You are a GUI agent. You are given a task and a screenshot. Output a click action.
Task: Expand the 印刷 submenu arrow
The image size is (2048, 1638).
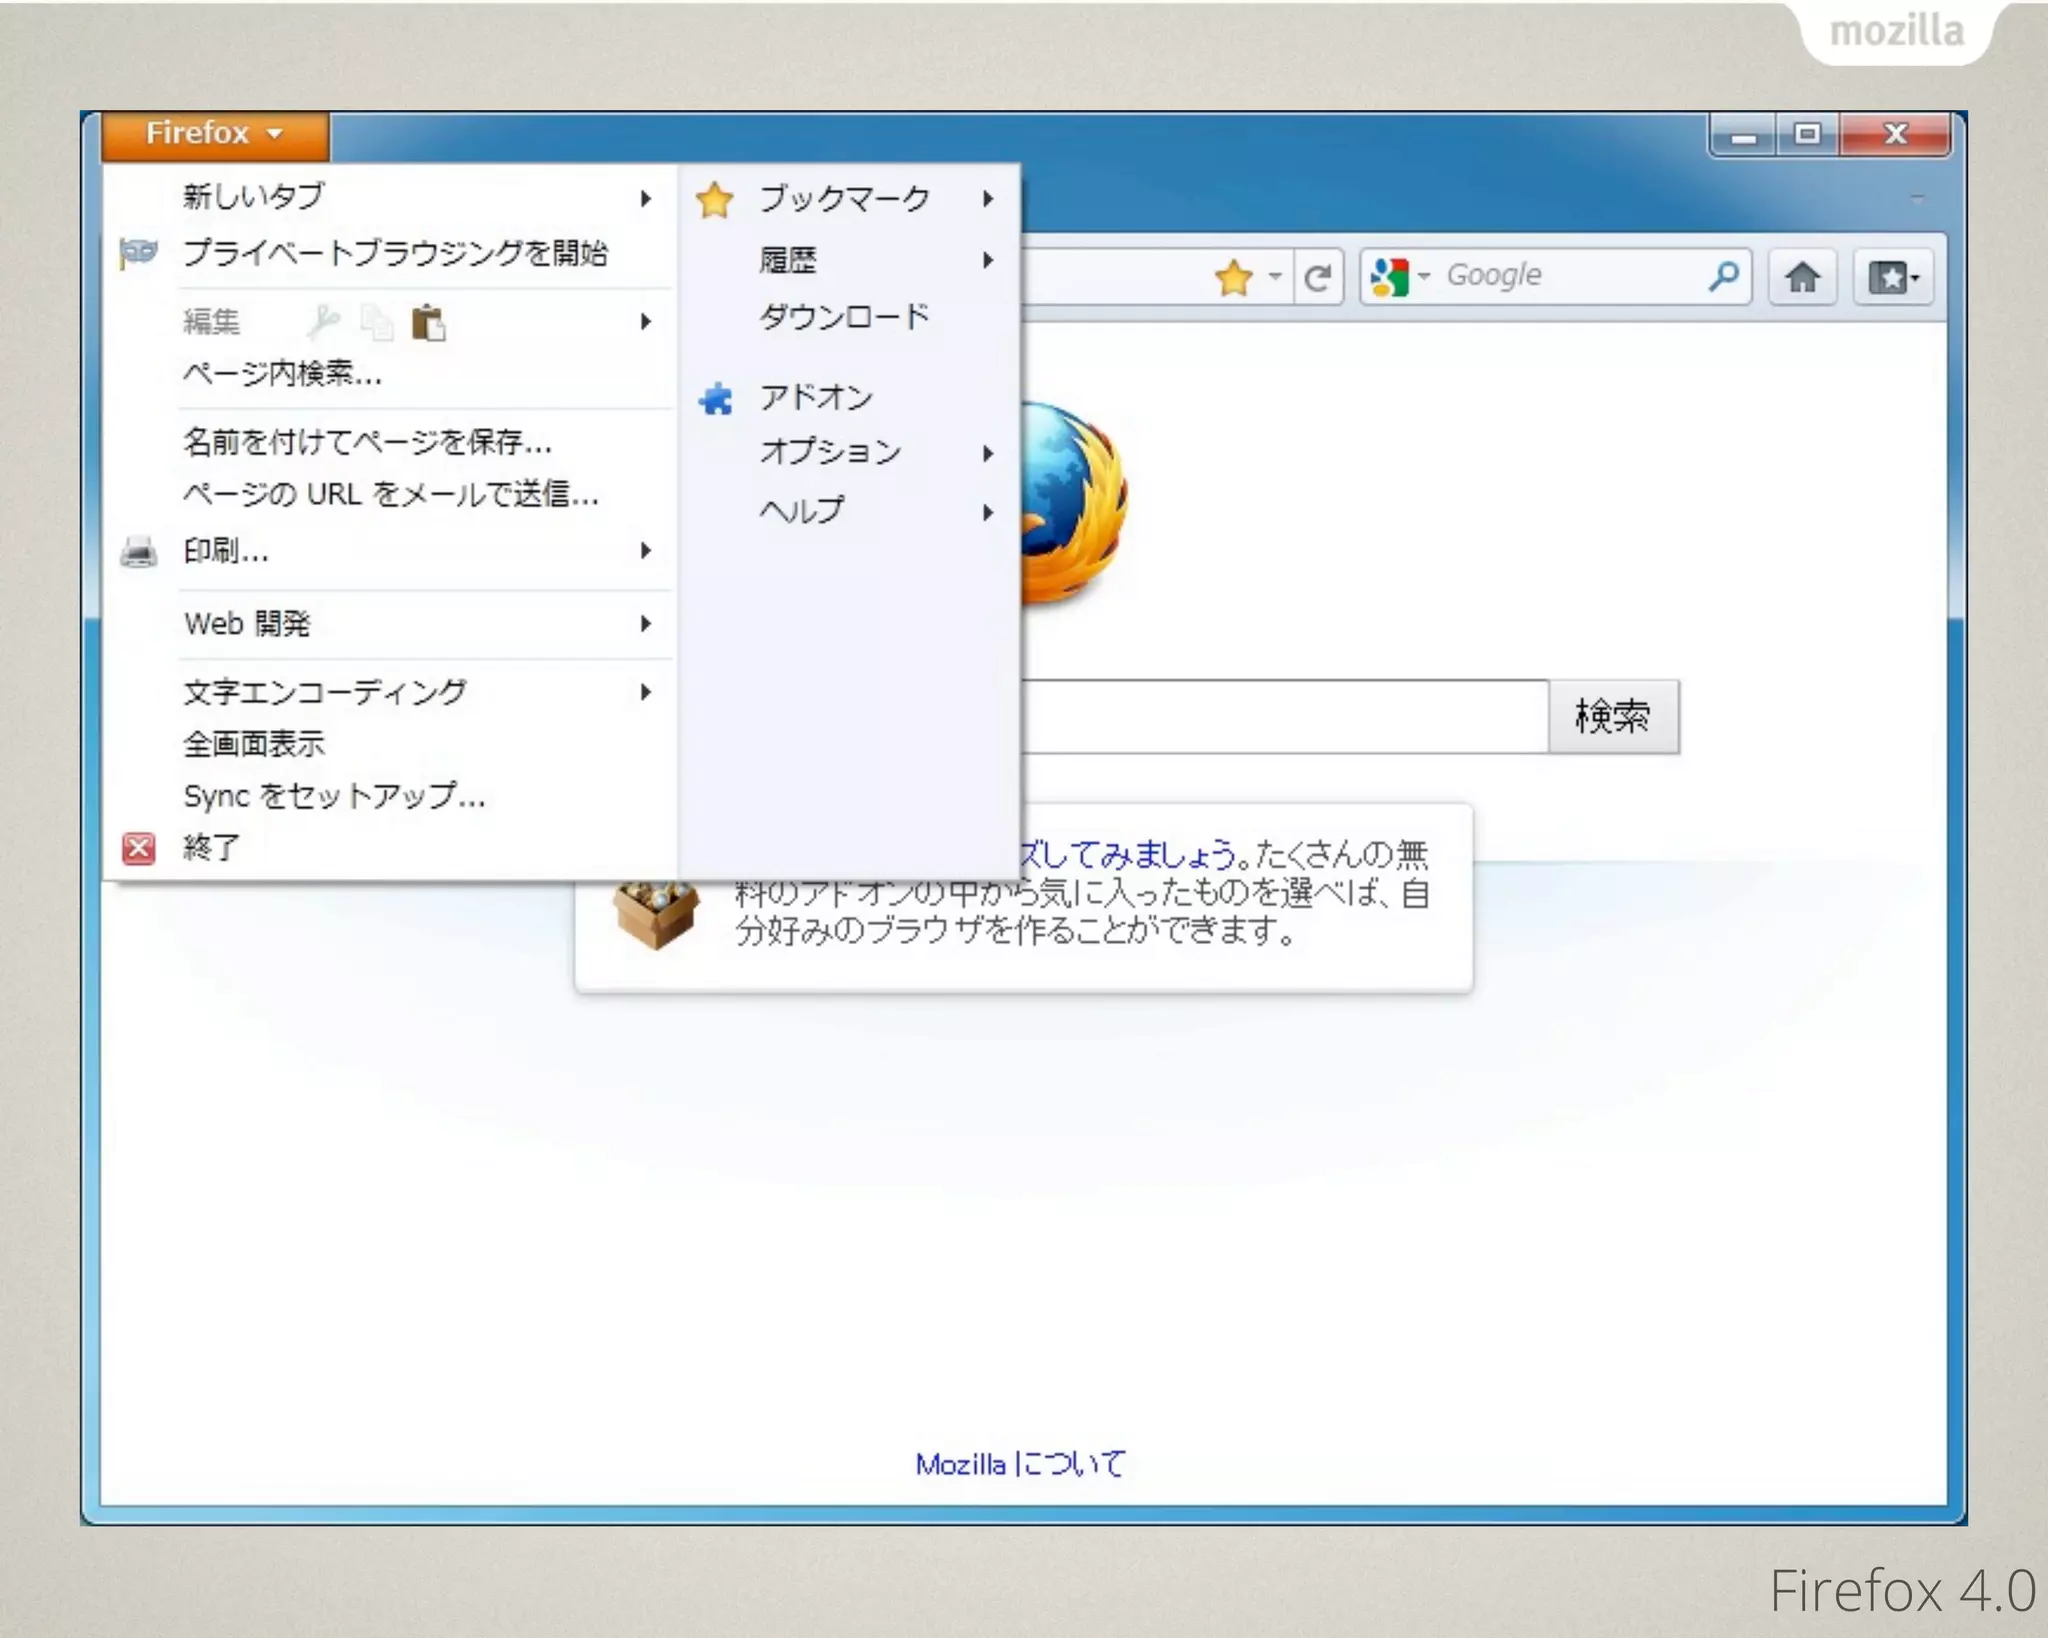pyautogui.click(x=646, y=550)
